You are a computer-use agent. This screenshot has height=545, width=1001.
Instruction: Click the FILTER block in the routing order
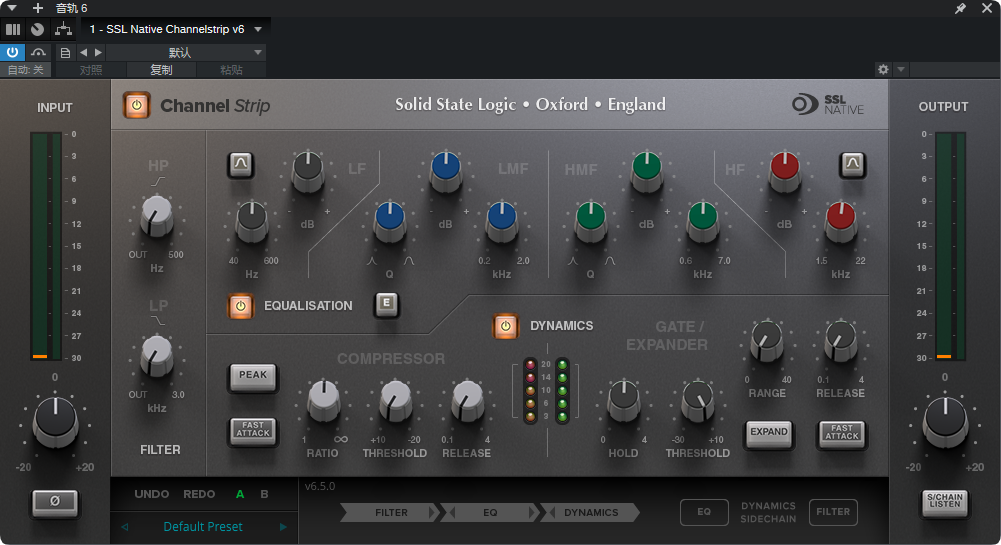coord(391,512)
